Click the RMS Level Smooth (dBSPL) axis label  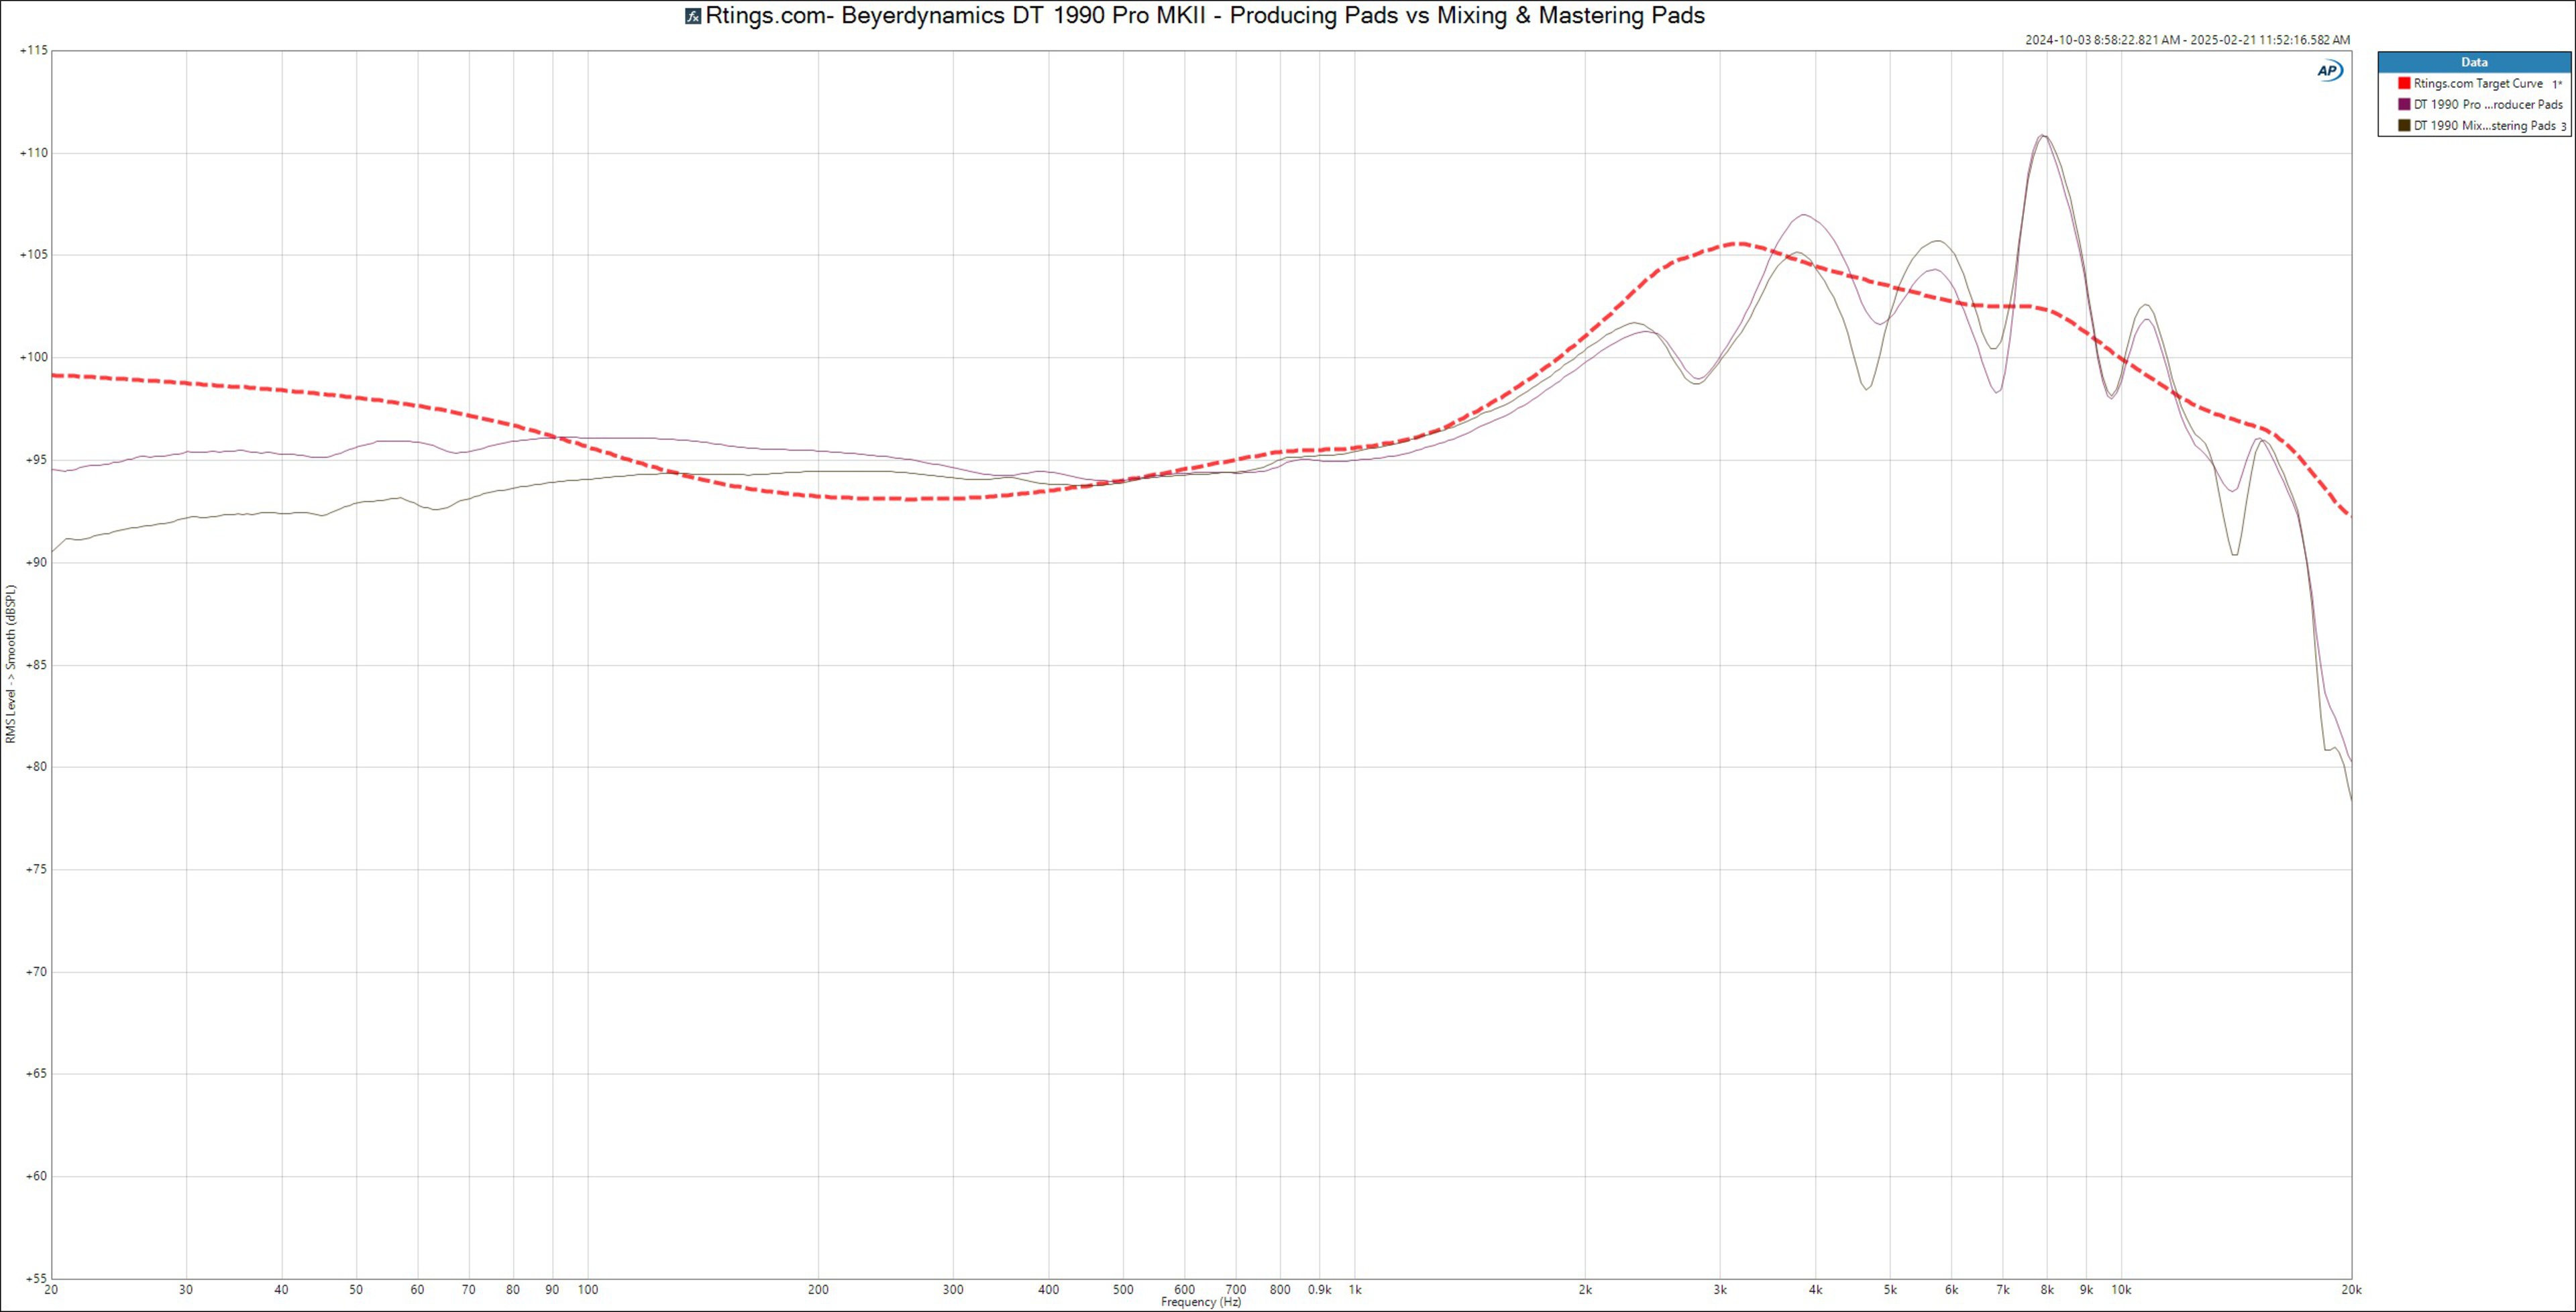[x=11, y=664]
